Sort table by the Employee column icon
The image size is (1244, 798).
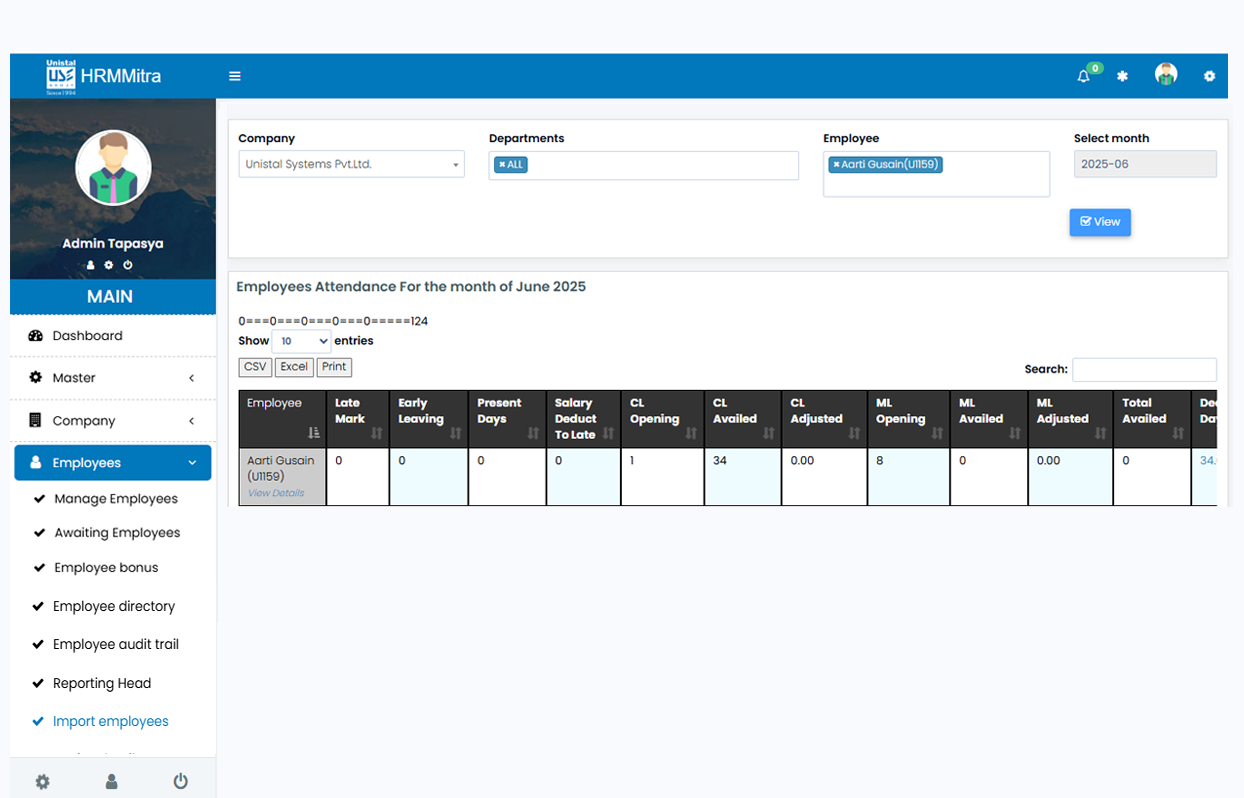coord(314,433)
